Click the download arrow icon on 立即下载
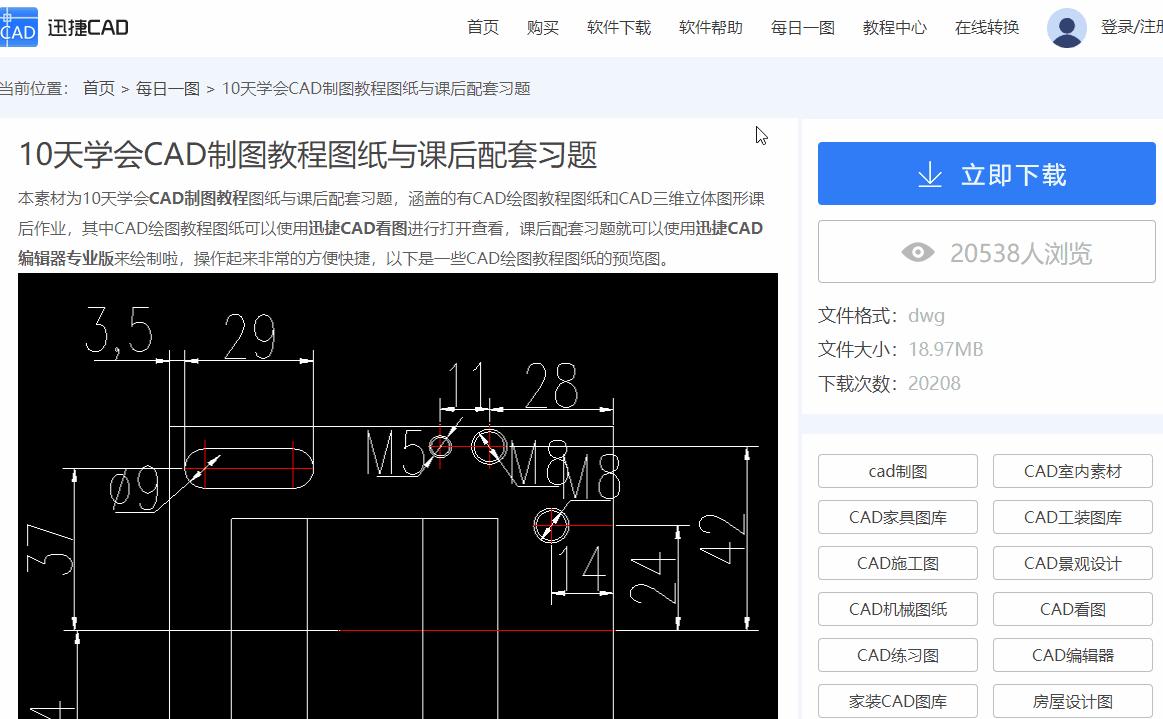Viewport: 1163px width, 719px height. click(932, 172)
